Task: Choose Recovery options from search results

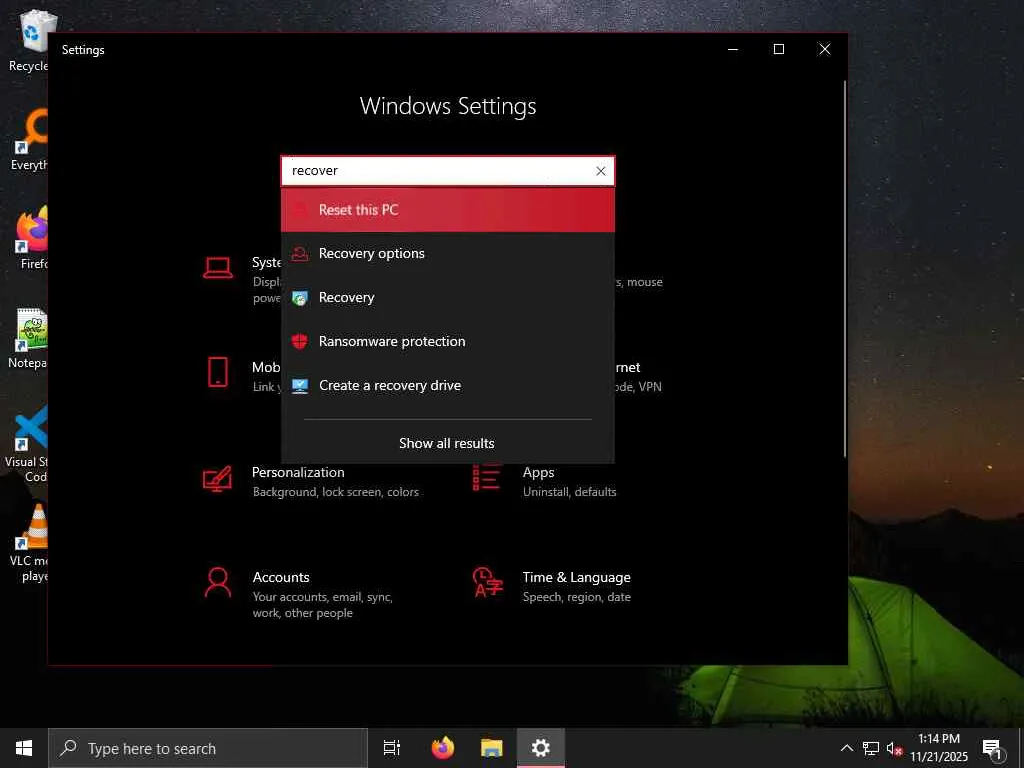Action: point(448,253)
